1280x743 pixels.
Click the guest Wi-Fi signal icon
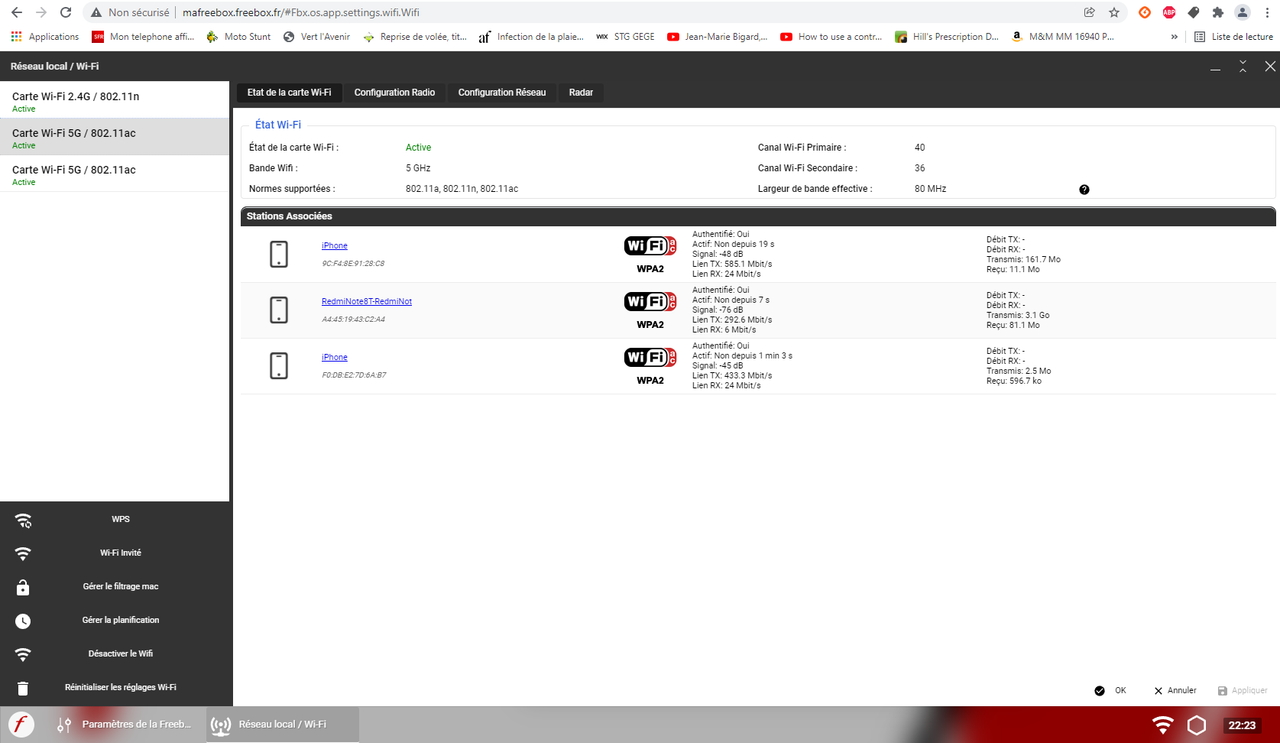(23, 553)
